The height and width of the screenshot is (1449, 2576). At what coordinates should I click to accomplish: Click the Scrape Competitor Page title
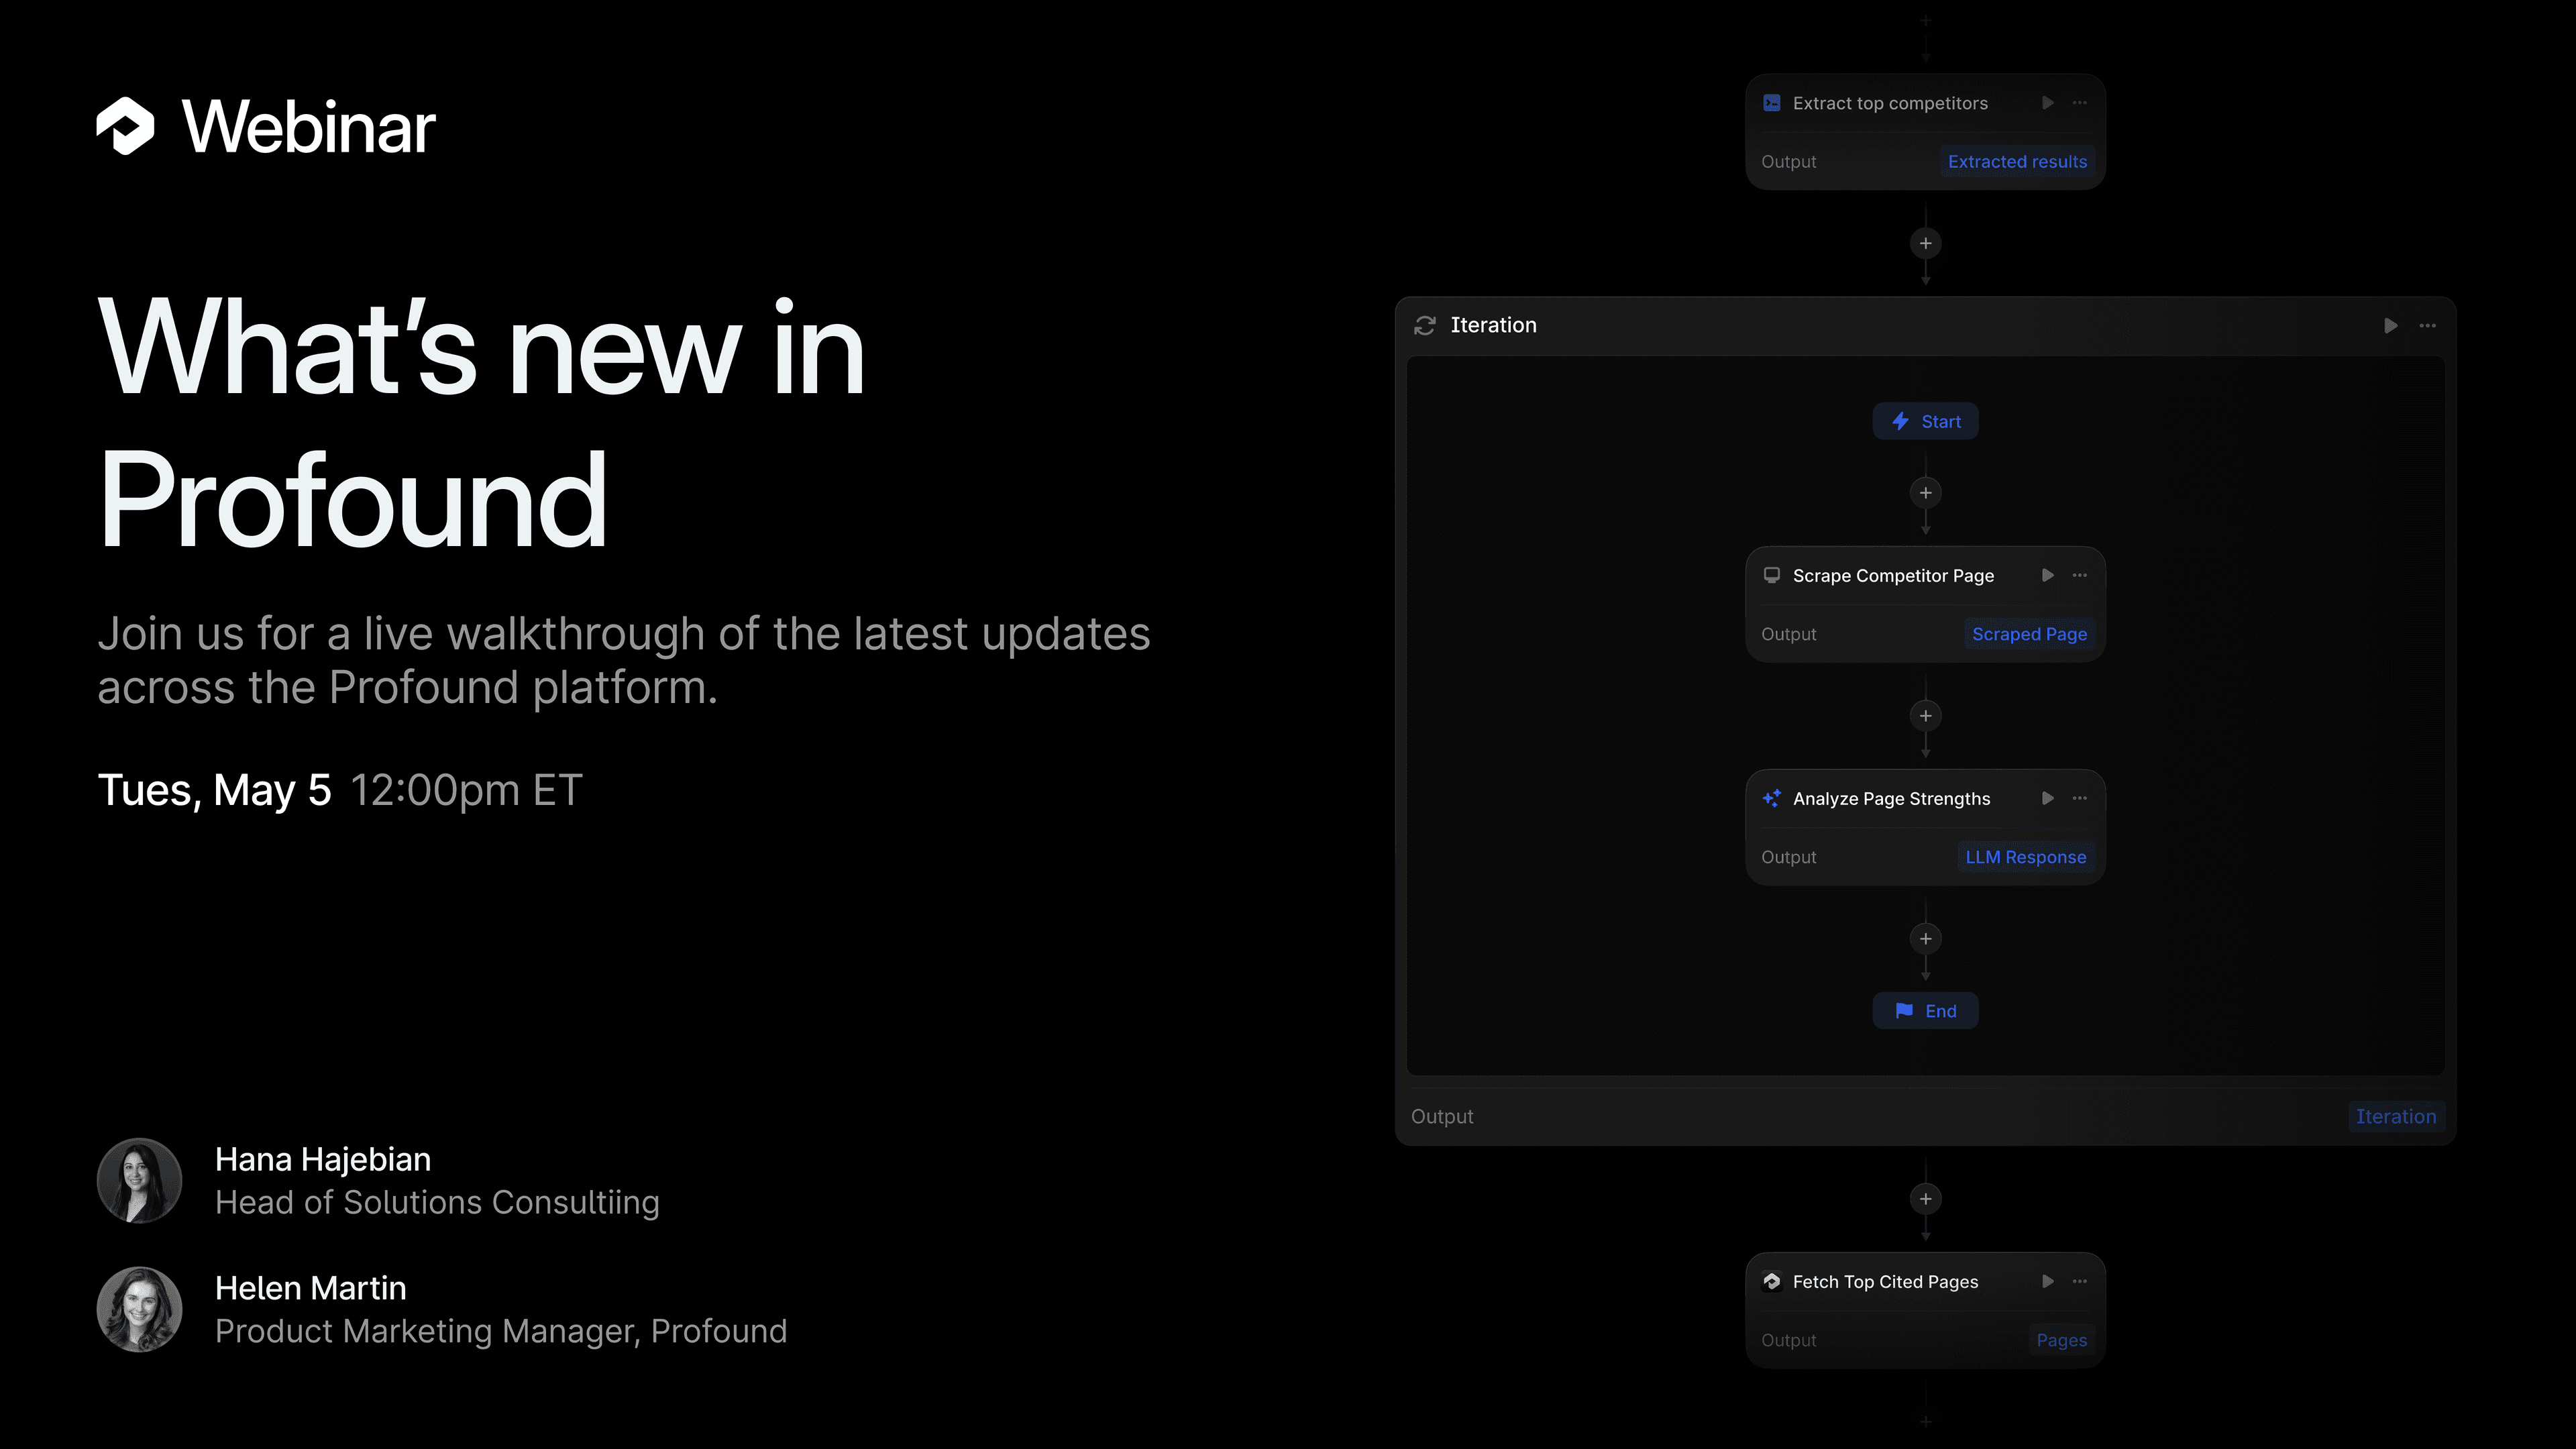(1893, 575)
